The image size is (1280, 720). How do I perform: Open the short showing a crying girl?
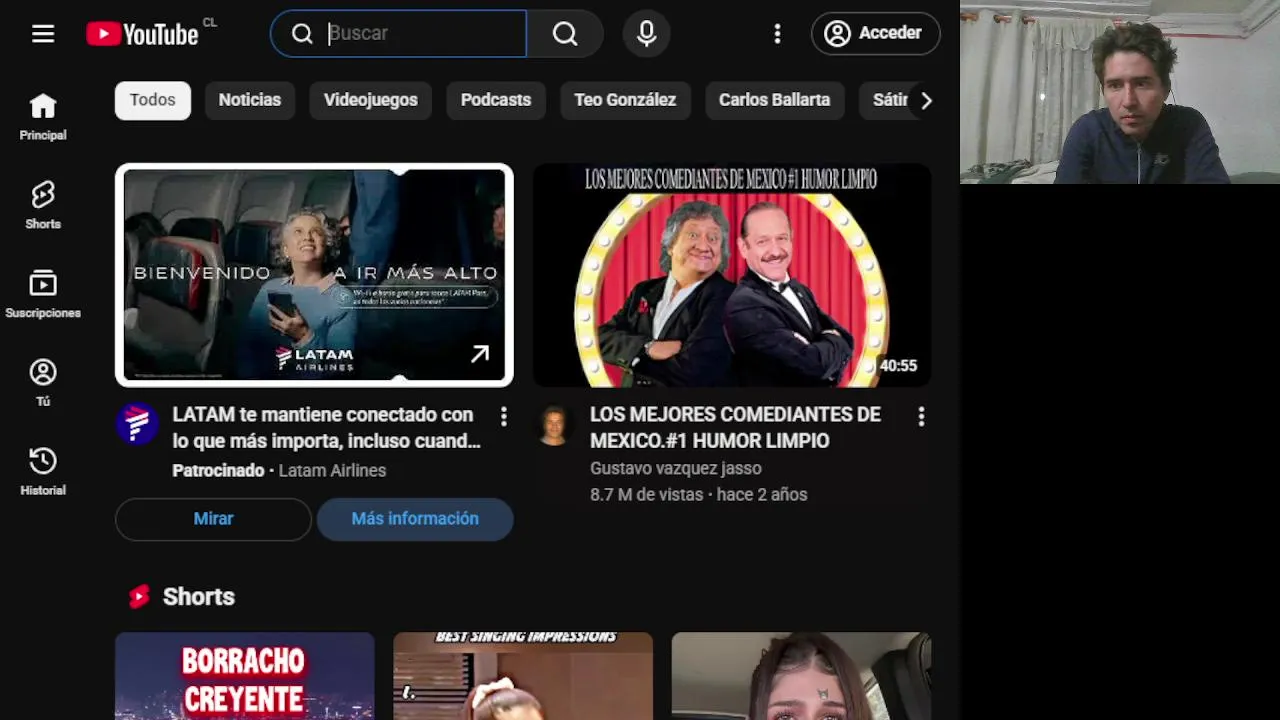801,676
